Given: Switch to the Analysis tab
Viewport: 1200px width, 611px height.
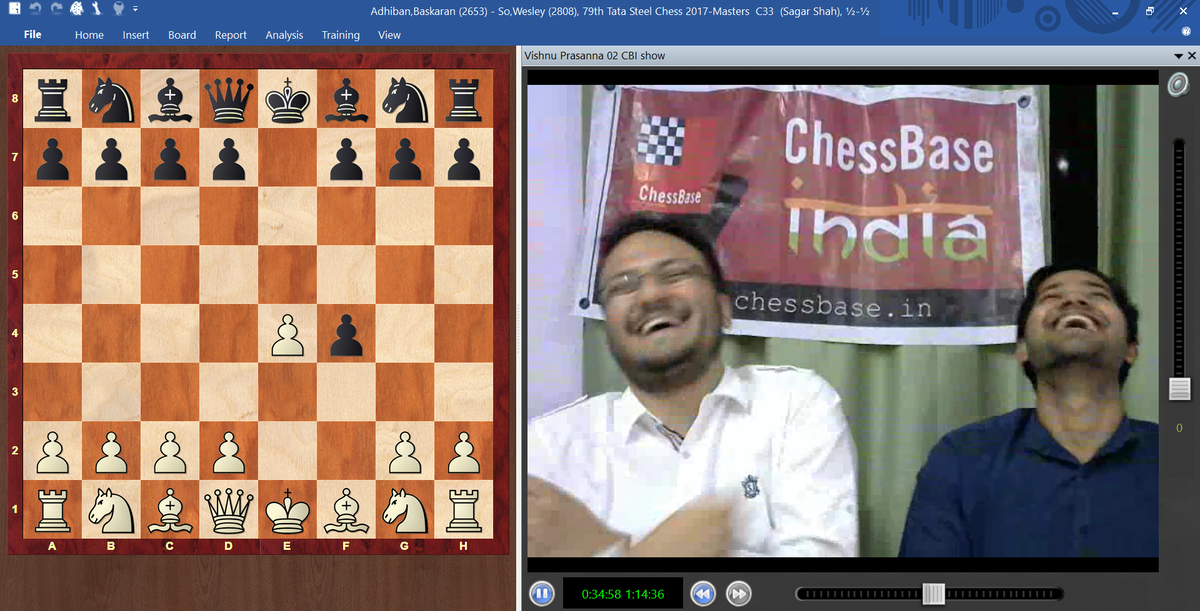Looking at the screenshot, I should (x=284, y=35).
